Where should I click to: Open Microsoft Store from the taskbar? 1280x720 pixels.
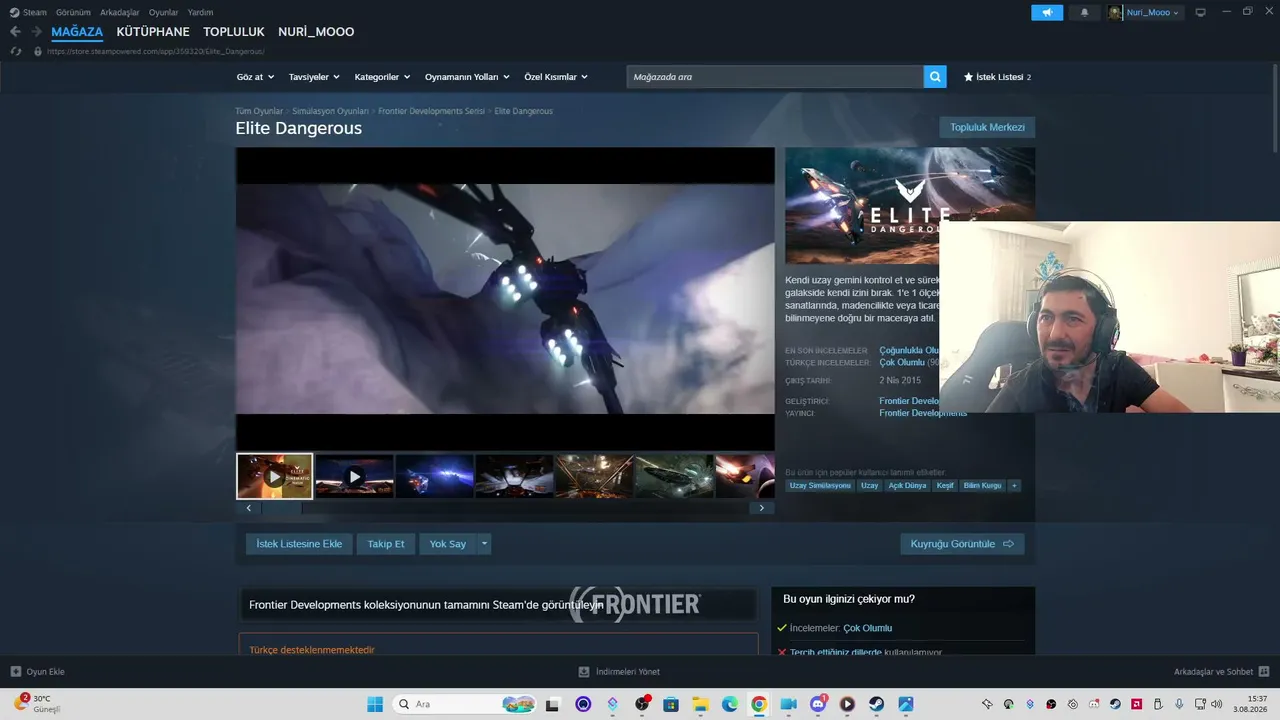point(671,704)
